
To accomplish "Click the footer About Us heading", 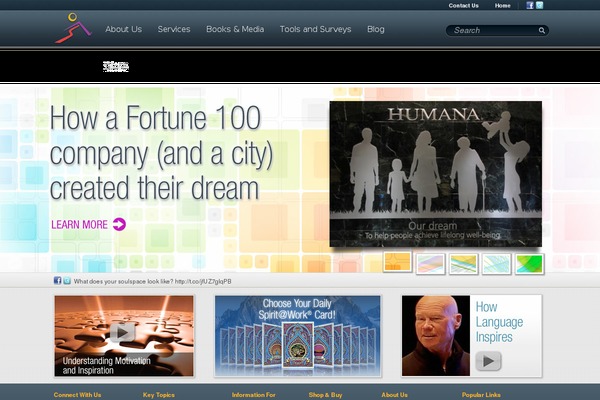I will (394, 395).
